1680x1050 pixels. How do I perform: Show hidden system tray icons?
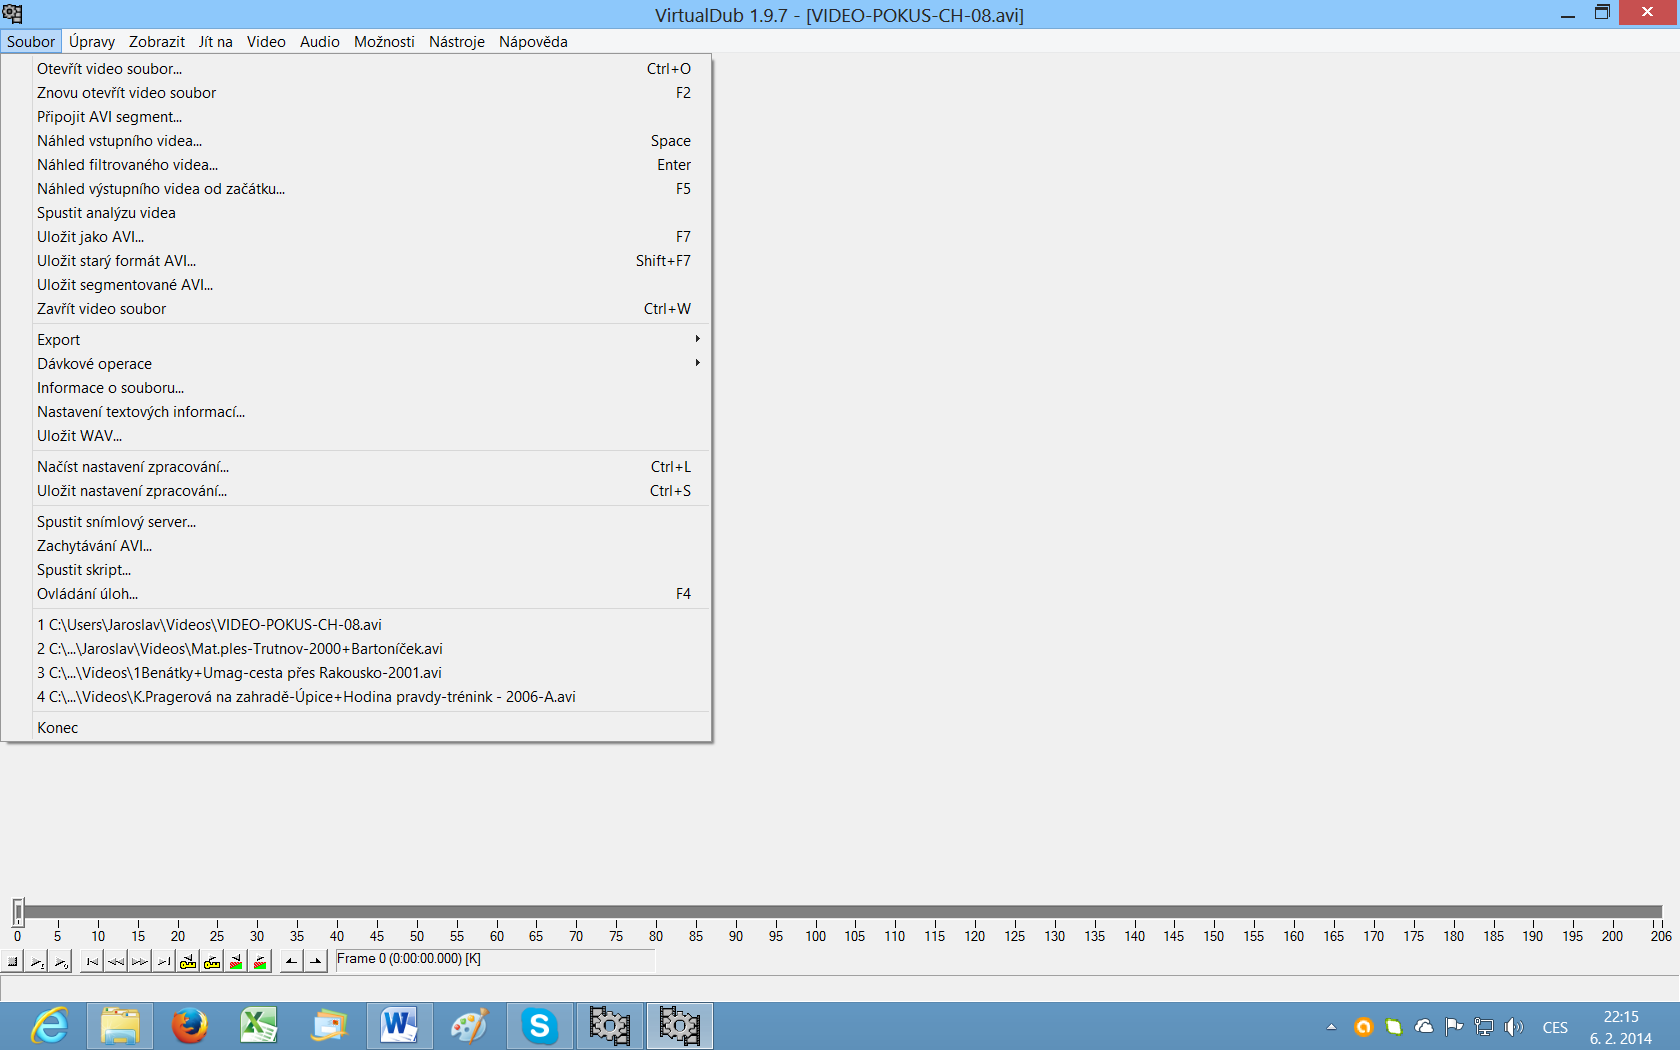click(1331, 1027)
